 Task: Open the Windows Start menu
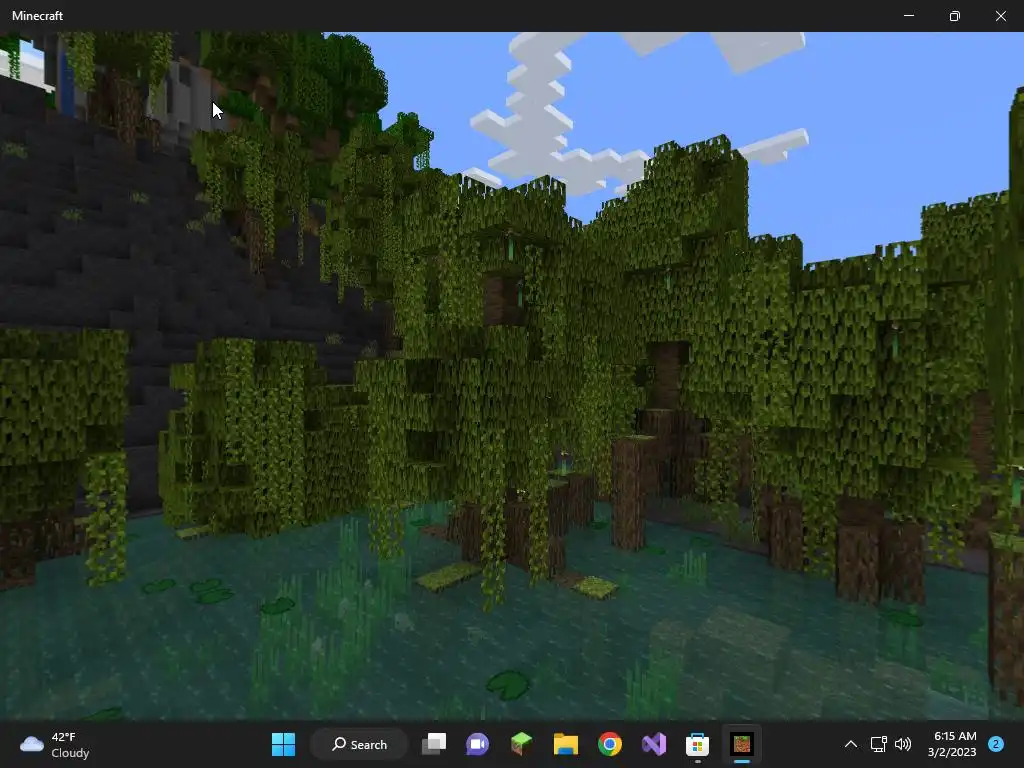(x=283, y=744)
